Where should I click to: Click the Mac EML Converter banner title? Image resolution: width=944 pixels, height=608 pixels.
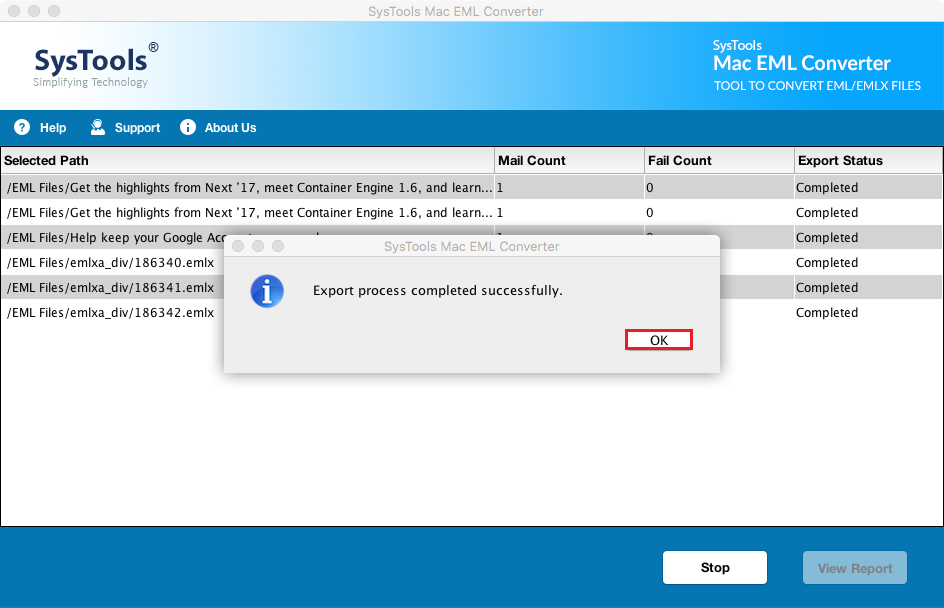[x=801, y=63]
